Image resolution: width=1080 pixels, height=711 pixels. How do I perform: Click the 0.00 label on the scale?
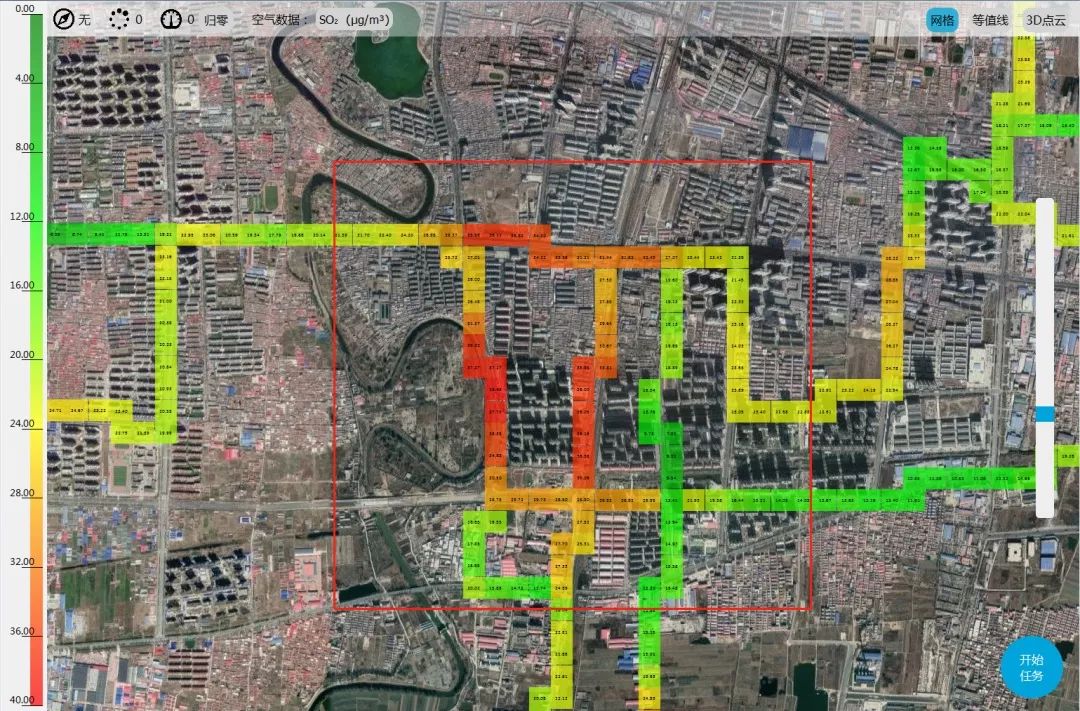(x=24, y=8)
